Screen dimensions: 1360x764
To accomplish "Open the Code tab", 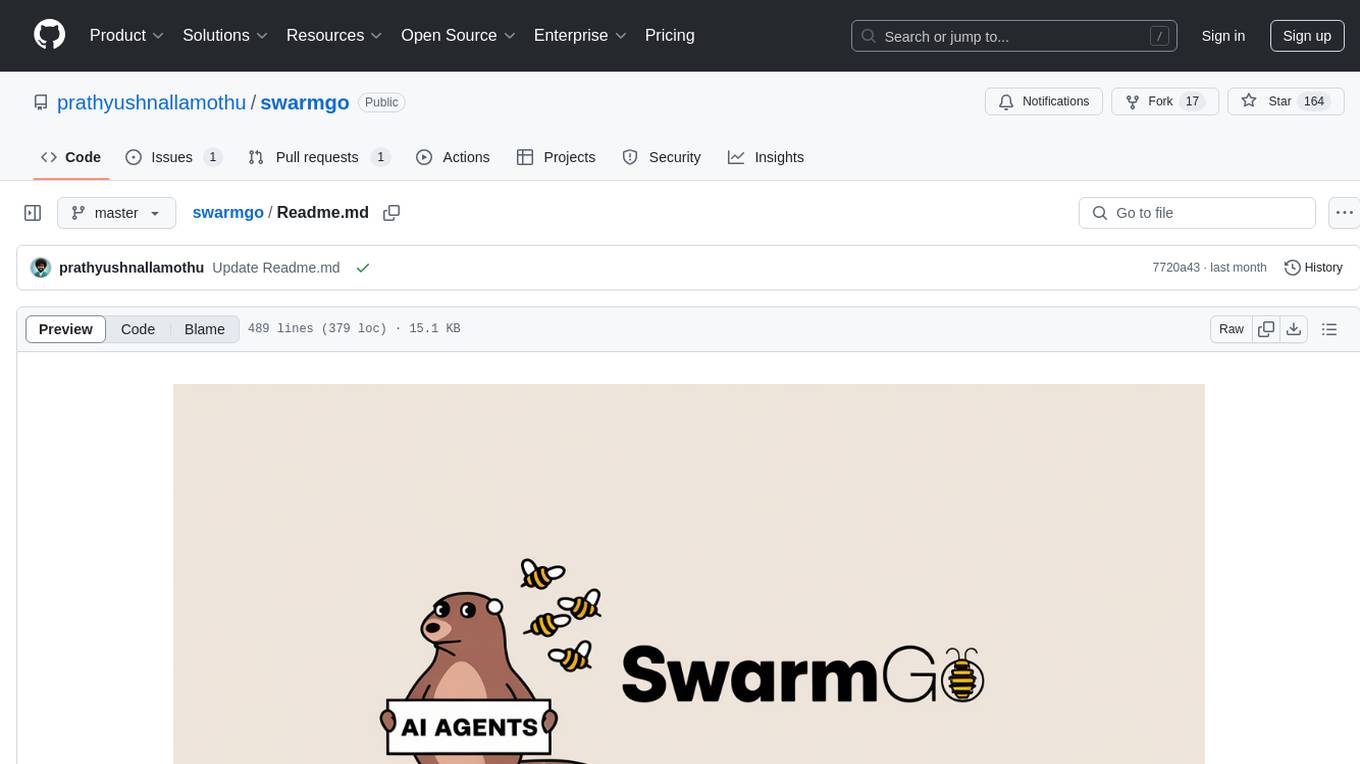I will 71,157.
